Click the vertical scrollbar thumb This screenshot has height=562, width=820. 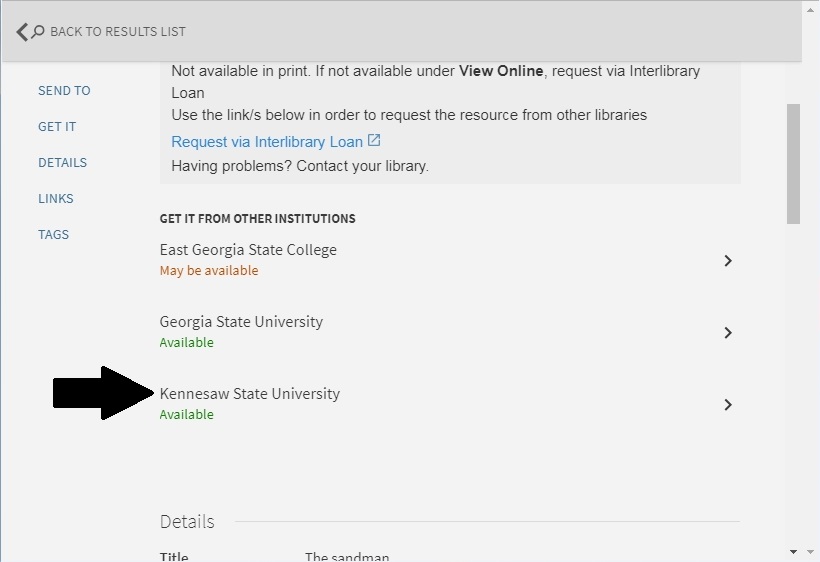pyautogui.click(x=794, y=163)
